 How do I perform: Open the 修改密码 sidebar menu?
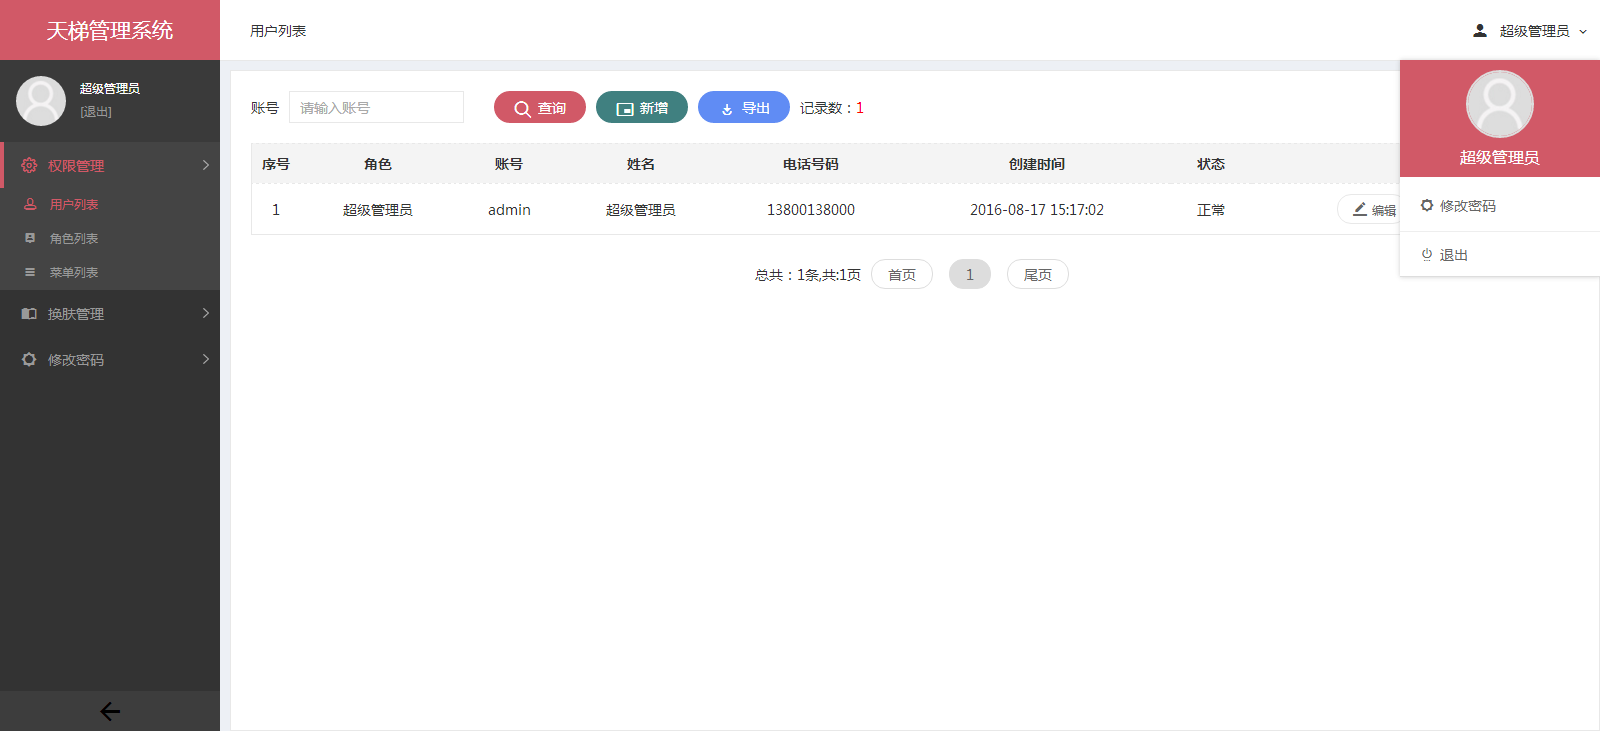pos(110,359)
